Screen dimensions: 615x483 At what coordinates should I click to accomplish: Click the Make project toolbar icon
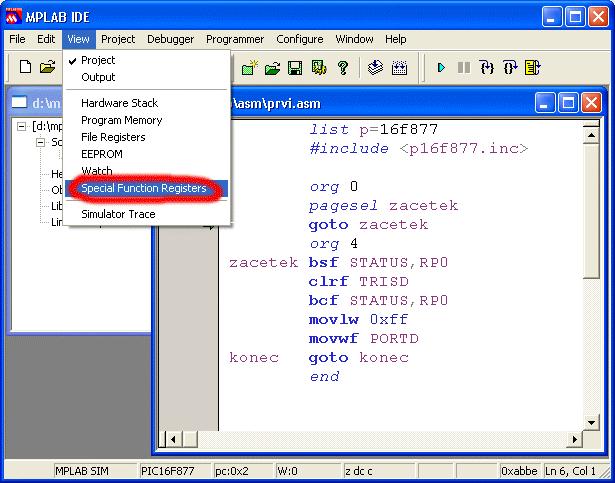(375, 67)
